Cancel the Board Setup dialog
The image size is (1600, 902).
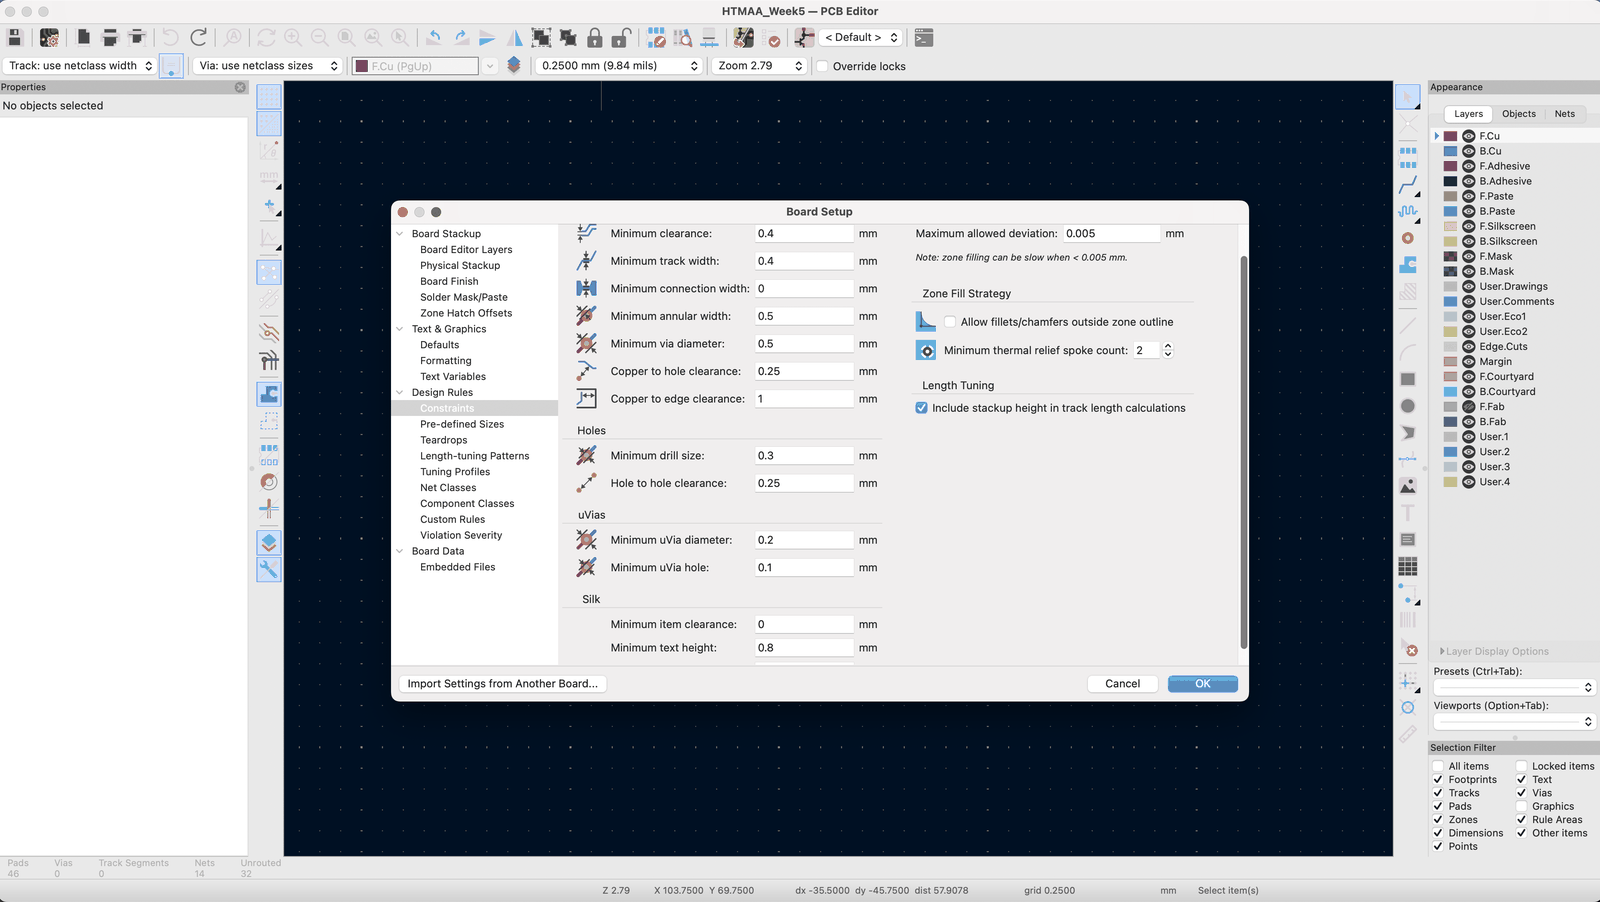(x=1123, y=684)
